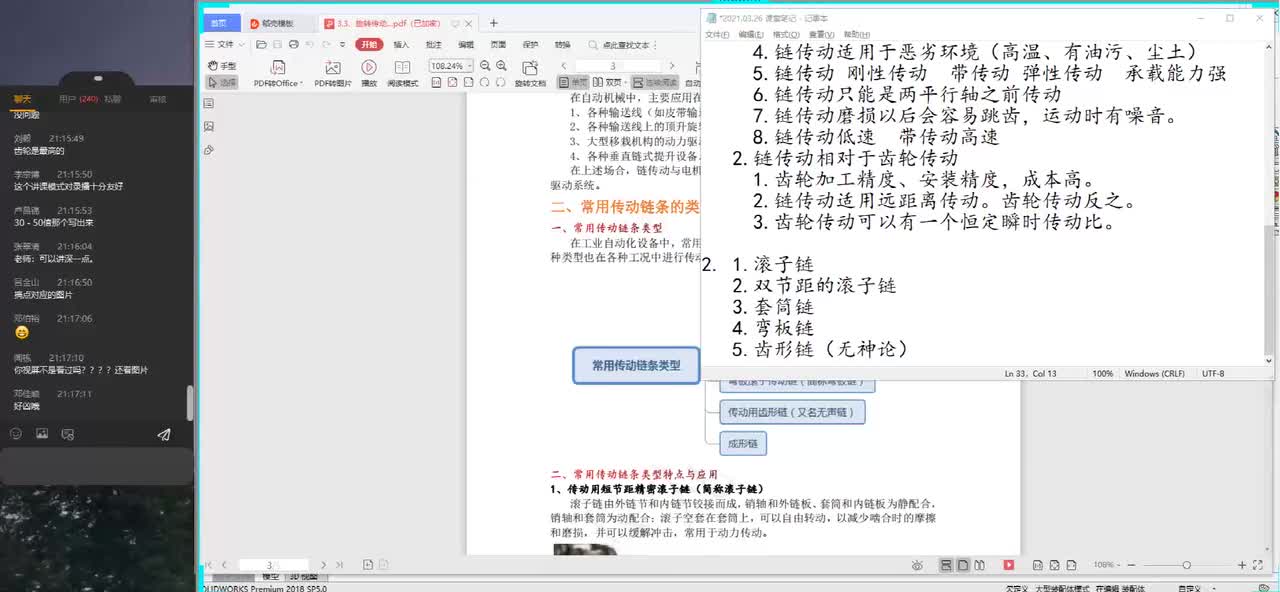Expand the quick access toolbar customize arrow
Image resolution: width=1280 pixels, height=592 pixels.
tap(342, 45)
